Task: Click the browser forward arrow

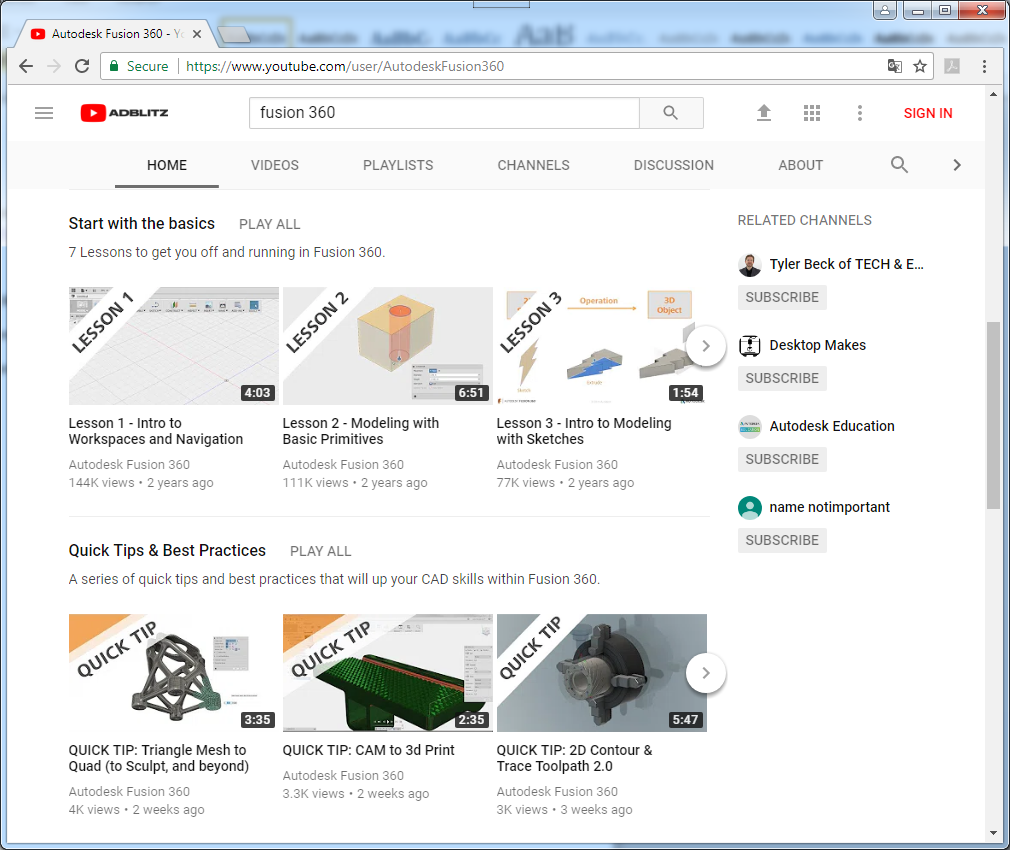Action: click(x=54, y=66)
